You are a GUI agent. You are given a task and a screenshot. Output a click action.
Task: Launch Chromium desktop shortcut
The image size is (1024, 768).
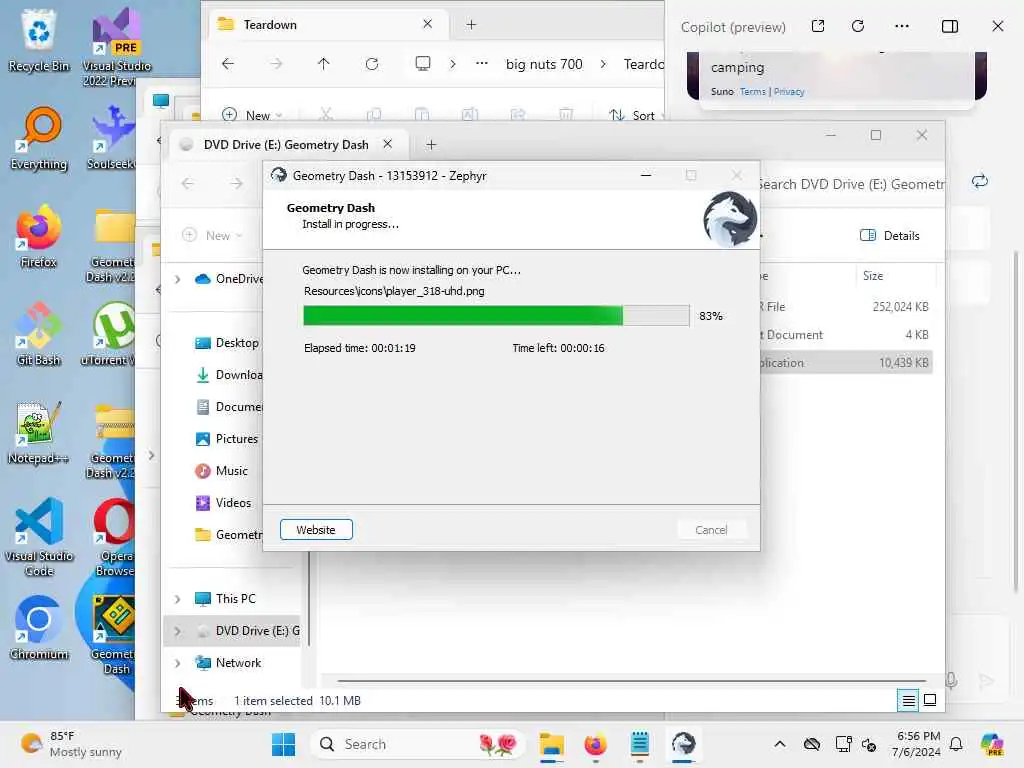(39, 628)
